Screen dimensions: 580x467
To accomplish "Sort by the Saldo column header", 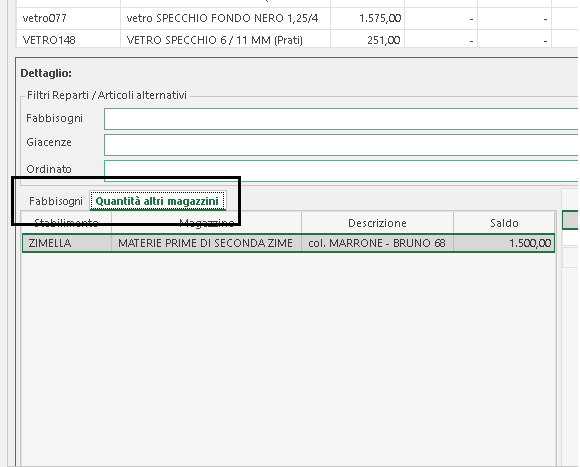I will [504, 223].
